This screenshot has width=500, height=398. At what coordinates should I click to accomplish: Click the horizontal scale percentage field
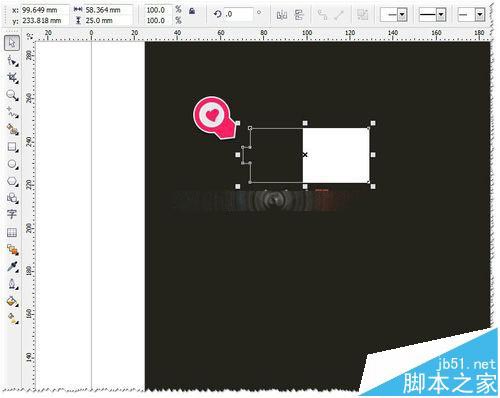(158, 10)
